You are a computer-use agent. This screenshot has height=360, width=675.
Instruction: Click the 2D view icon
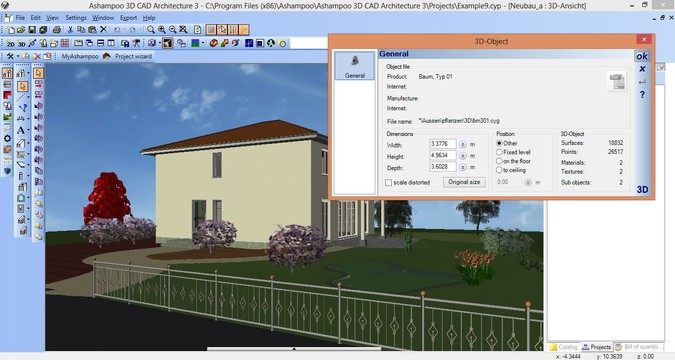(10, 43)
